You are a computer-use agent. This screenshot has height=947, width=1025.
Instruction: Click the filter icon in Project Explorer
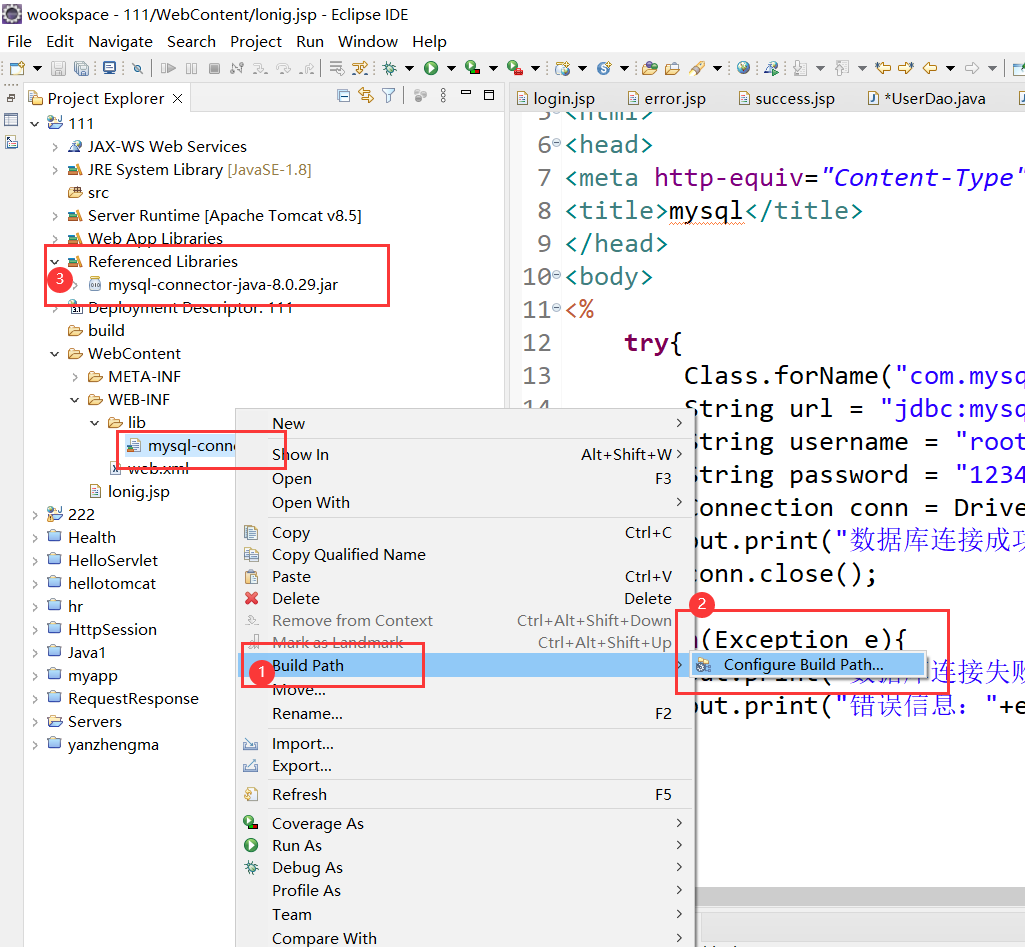tap(389, 96)
